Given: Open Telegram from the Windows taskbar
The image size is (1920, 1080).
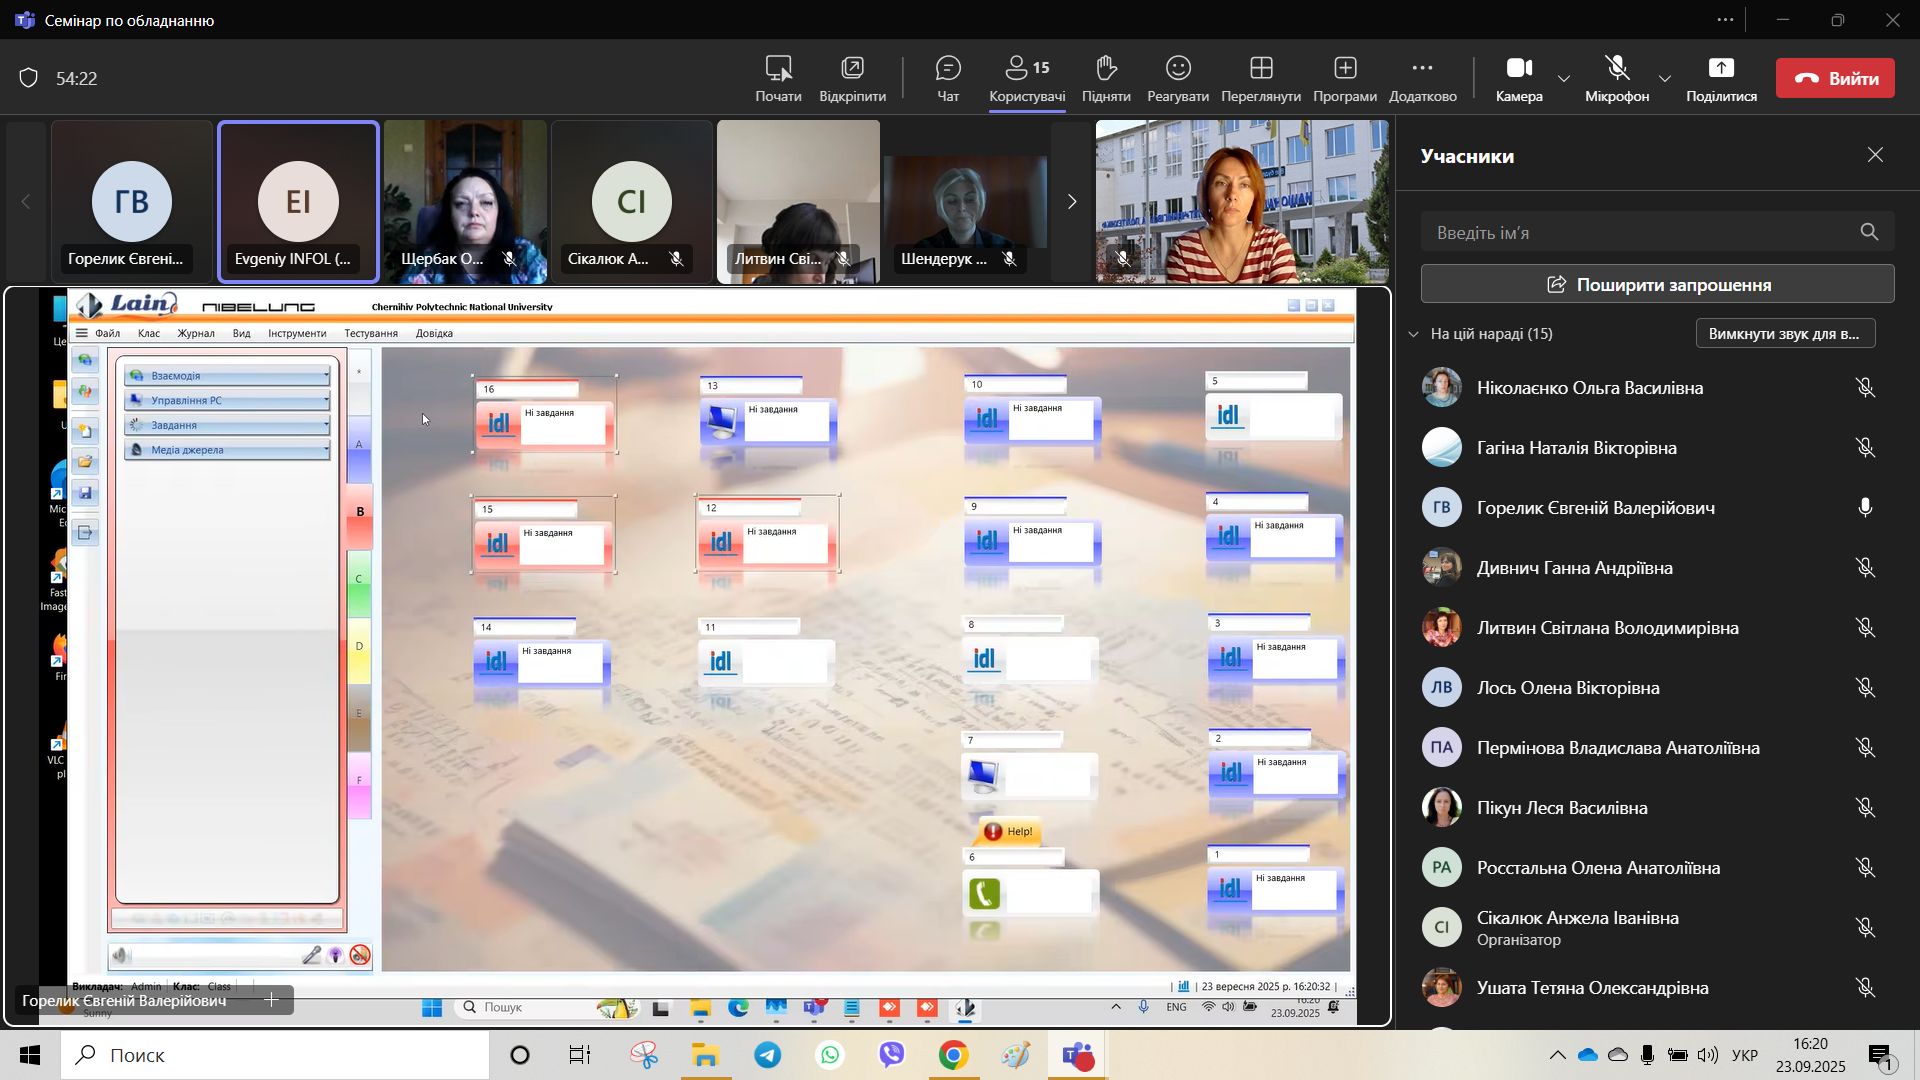Looking at the screenshot, I should tap(768, 1056).
